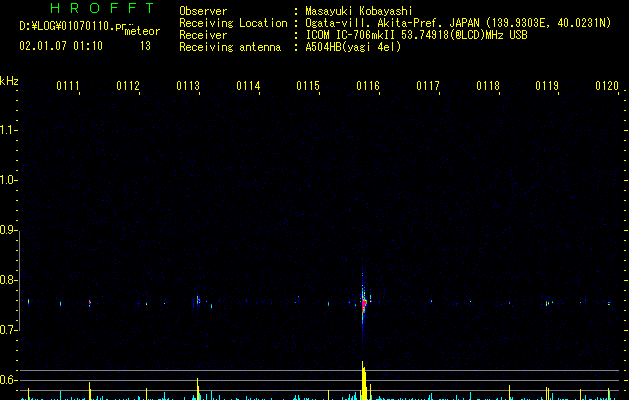629x400 pixels.
Task: Click observer name Masayuki Kobayashi
Action: pos(359,11)
